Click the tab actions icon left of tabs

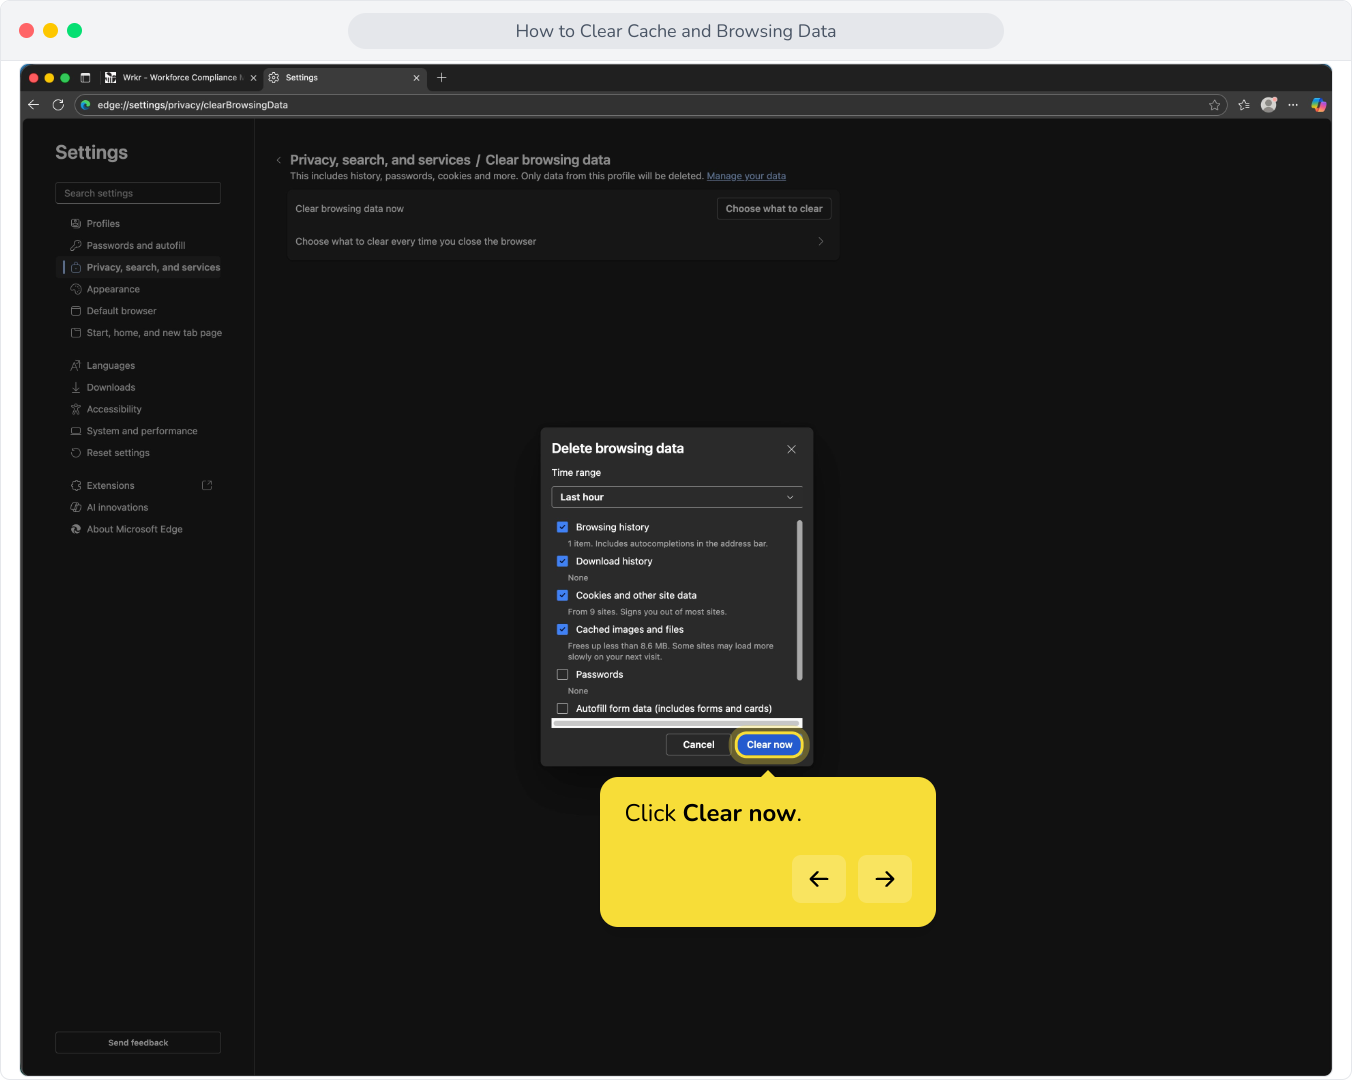(85, 77)
